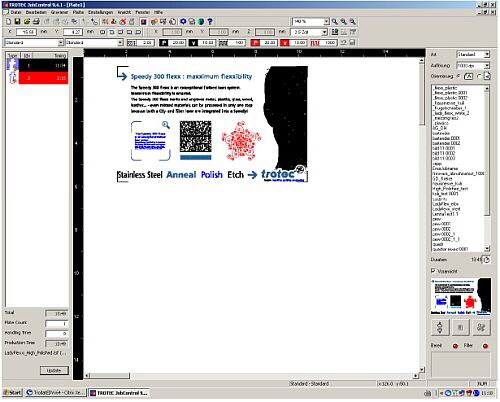Click the middle magnifier zoom icon
This screenshot has height=402, width=500.
pos(344,22)
